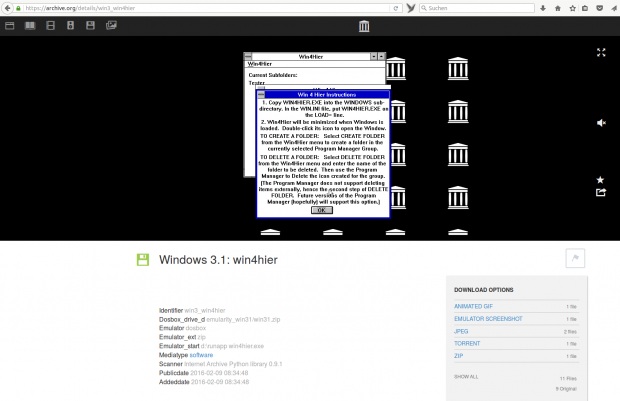Click into the address bar URL field
Image resolution: width=620 pixels, height=401 pixels.
pyautogui.click(x=206, y=8)
